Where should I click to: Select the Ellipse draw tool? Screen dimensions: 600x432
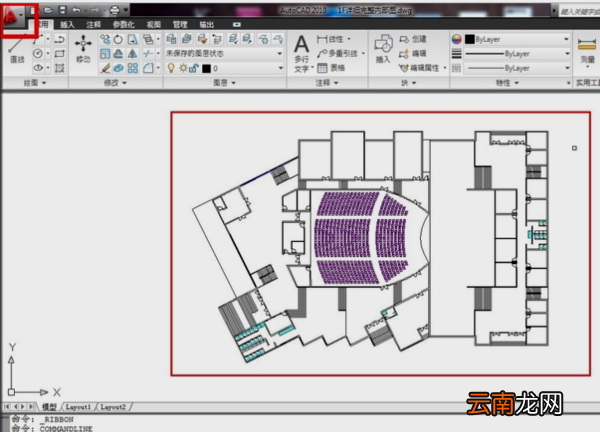coord(38,68)
